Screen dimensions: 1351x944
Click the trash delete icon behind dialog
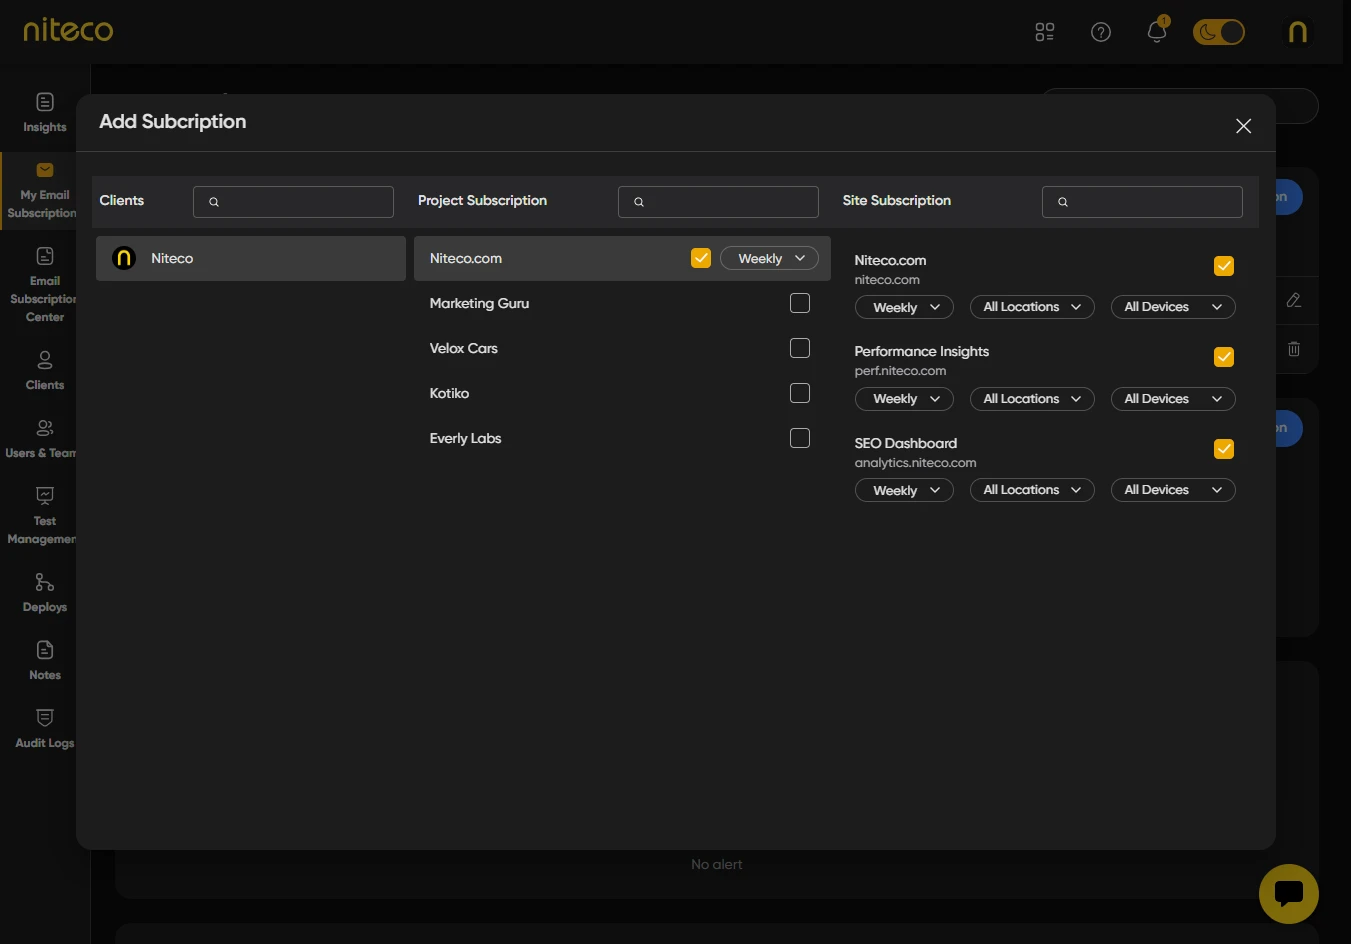pos(1294,349)
